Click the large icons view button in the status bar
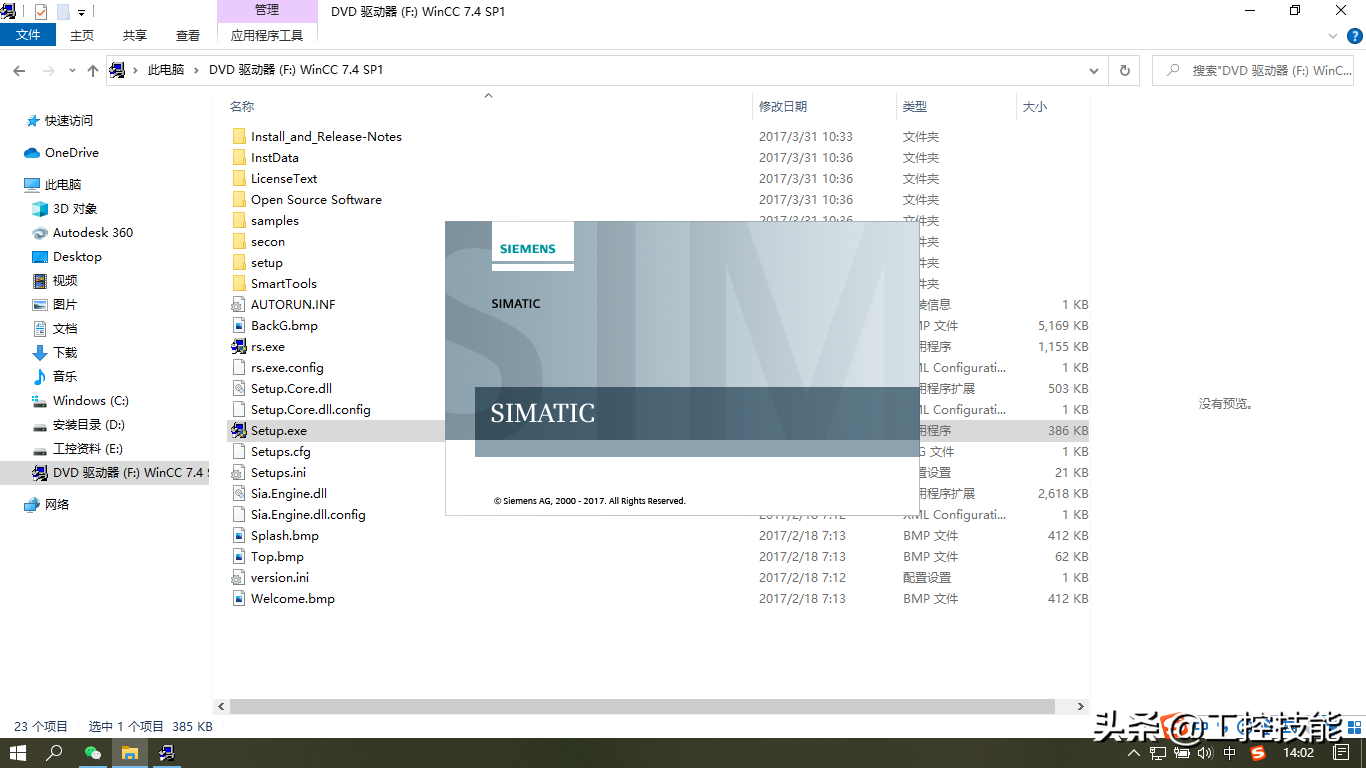 click(x=1352, y=727)
